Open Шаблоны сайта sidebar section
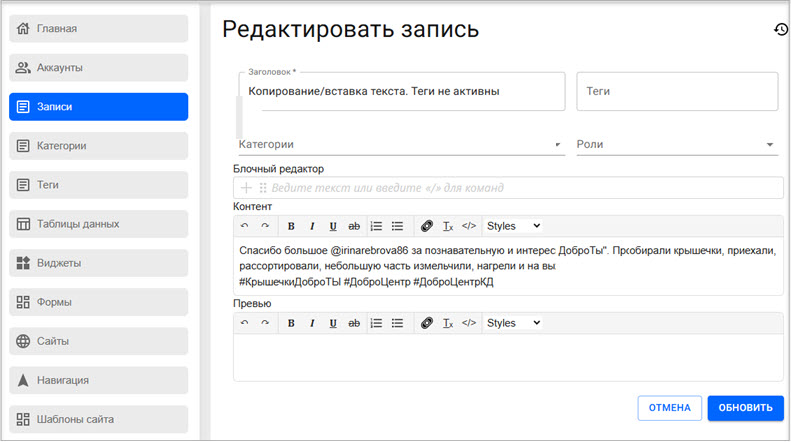 [x=98, y=419]
